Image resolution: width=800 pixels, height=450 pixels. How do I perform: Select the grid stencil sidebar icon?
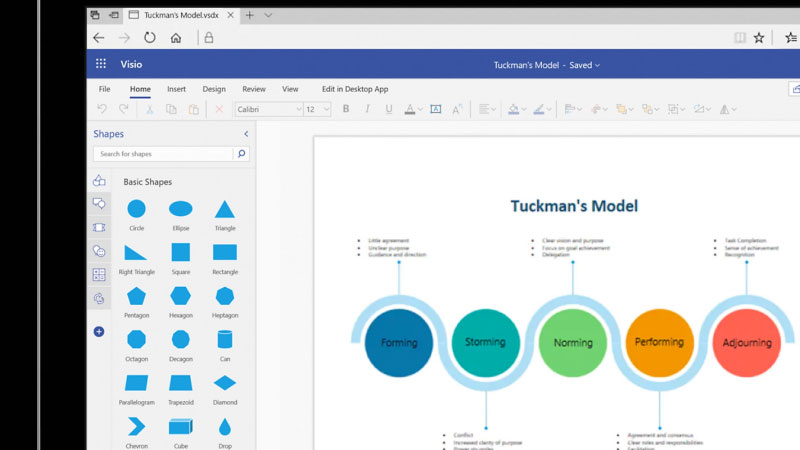point(99,274)
